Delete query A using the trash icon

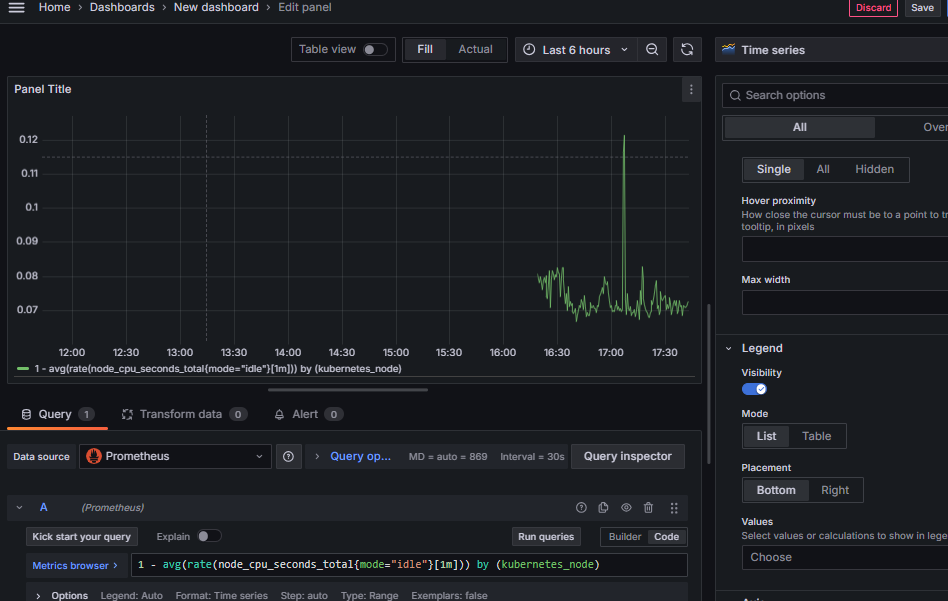coord(649,508)
